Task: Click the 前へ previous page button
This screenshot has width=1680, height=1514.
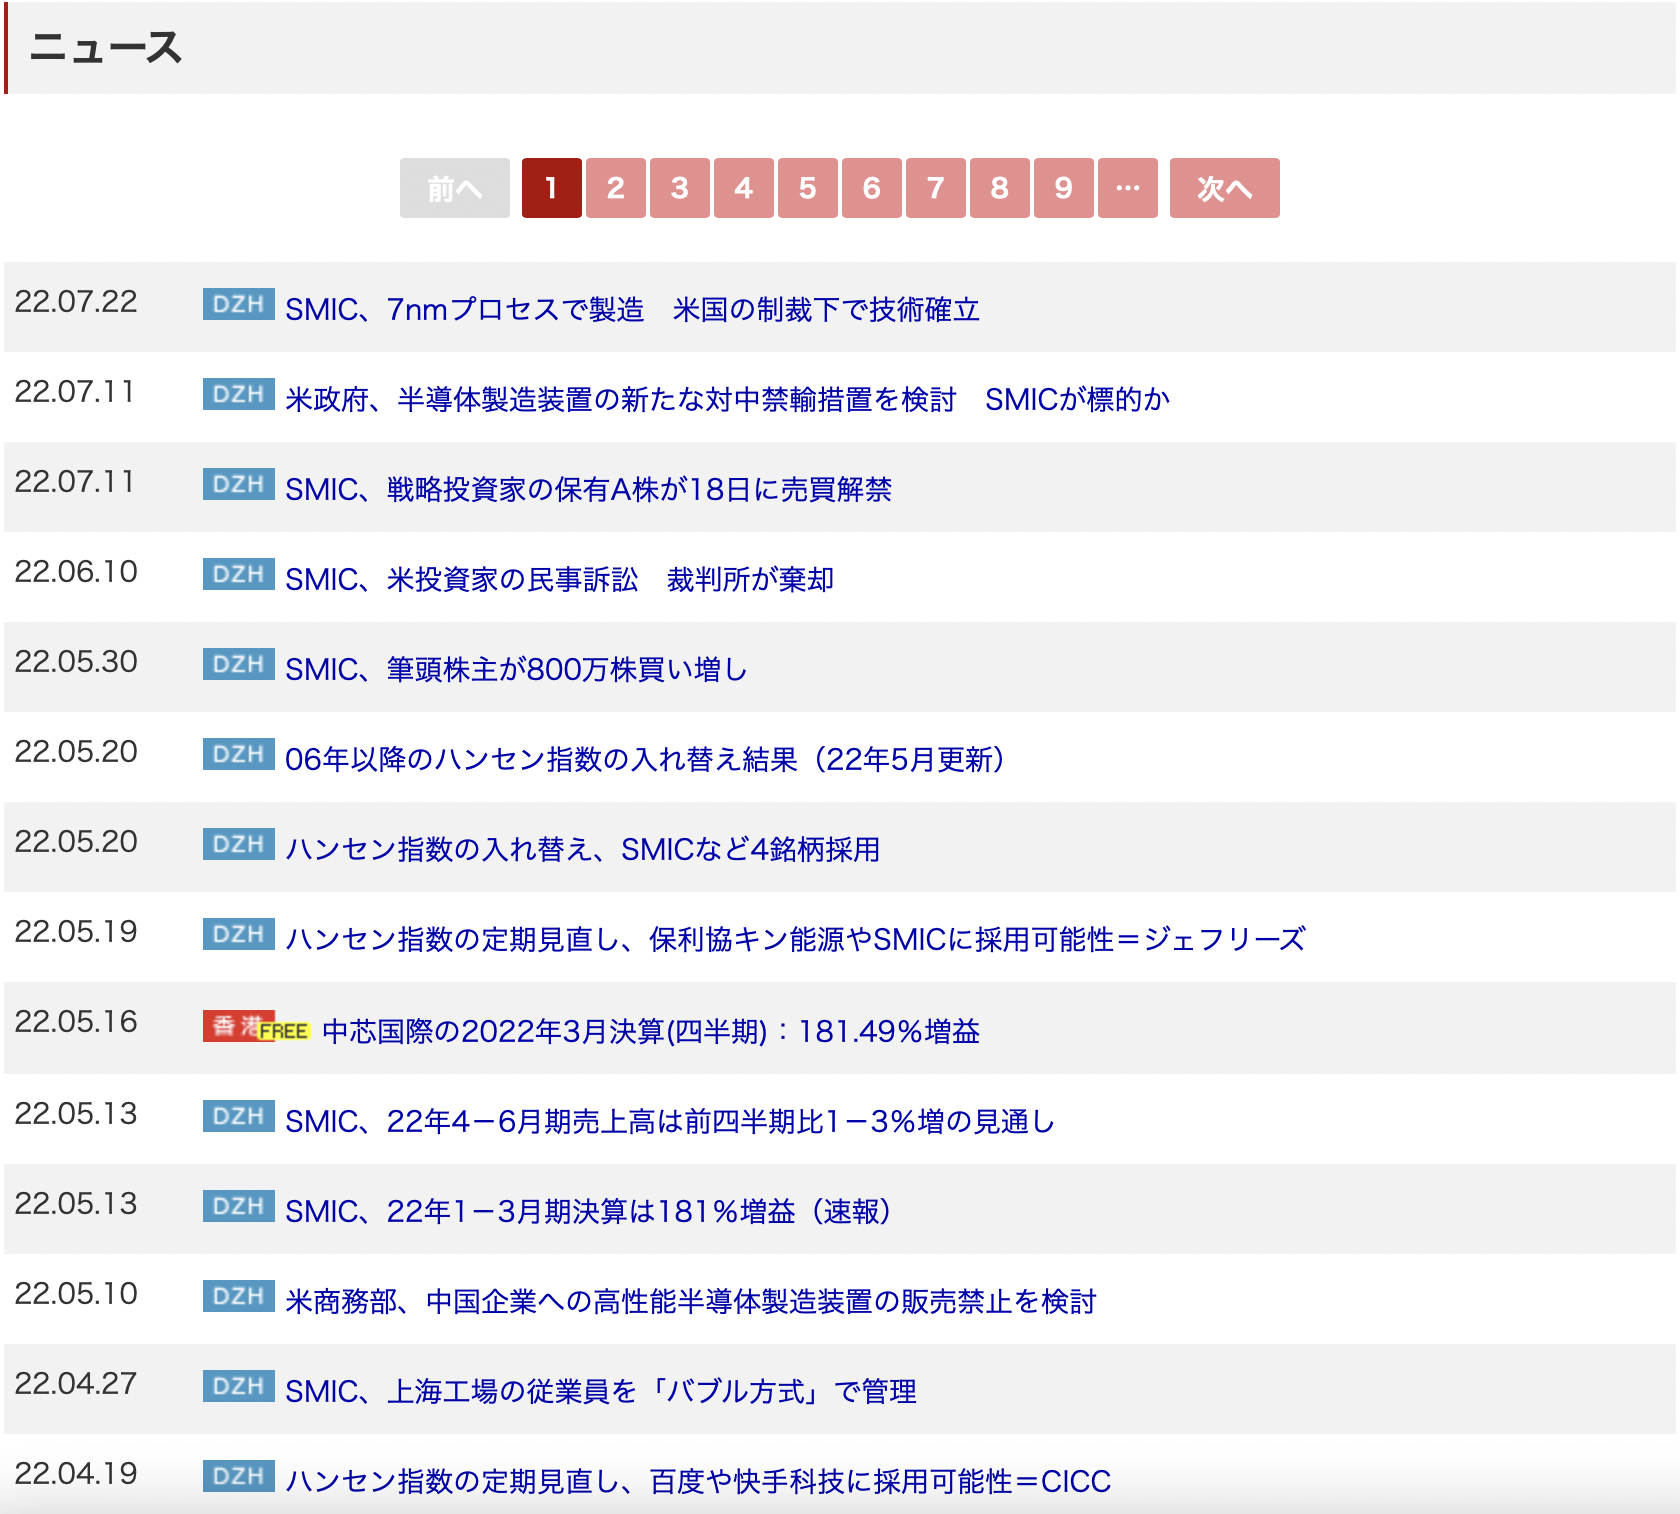Action: click(x=454, y=188)
